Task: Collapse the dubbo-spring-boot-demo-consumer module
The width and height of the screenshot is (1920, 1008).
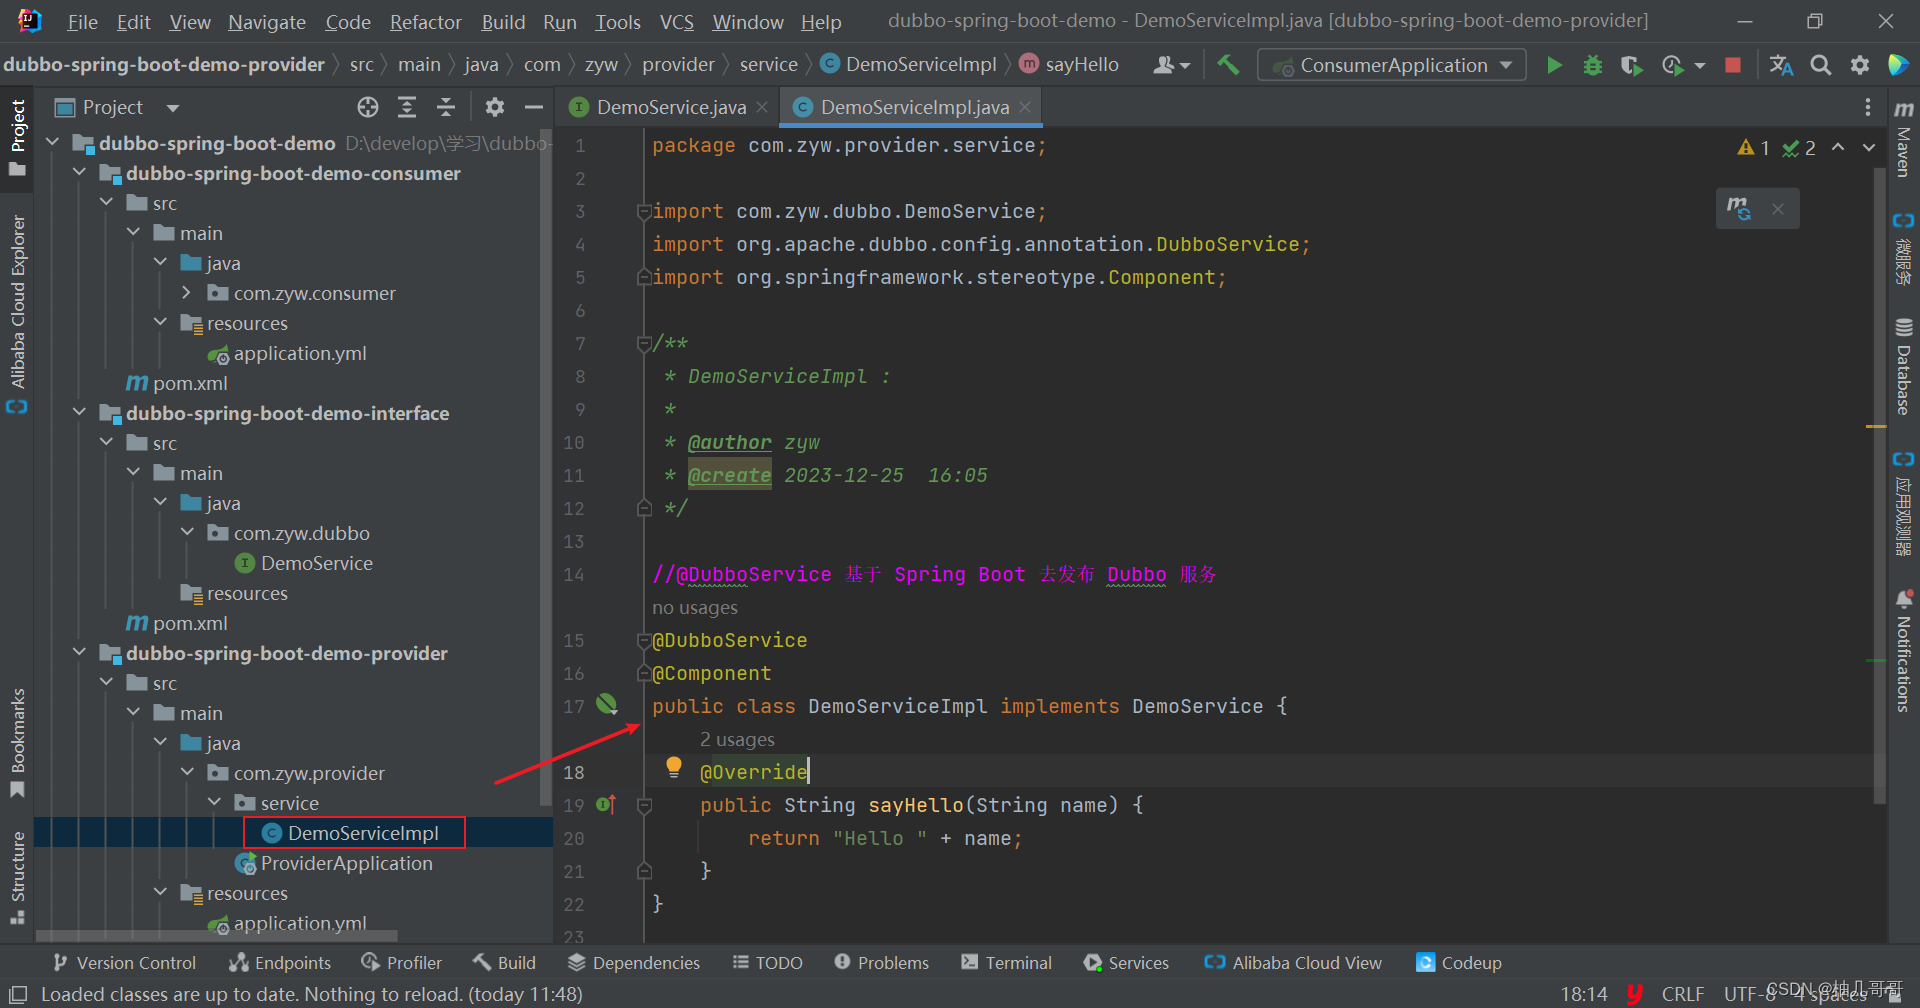Action: pos(80,173)
